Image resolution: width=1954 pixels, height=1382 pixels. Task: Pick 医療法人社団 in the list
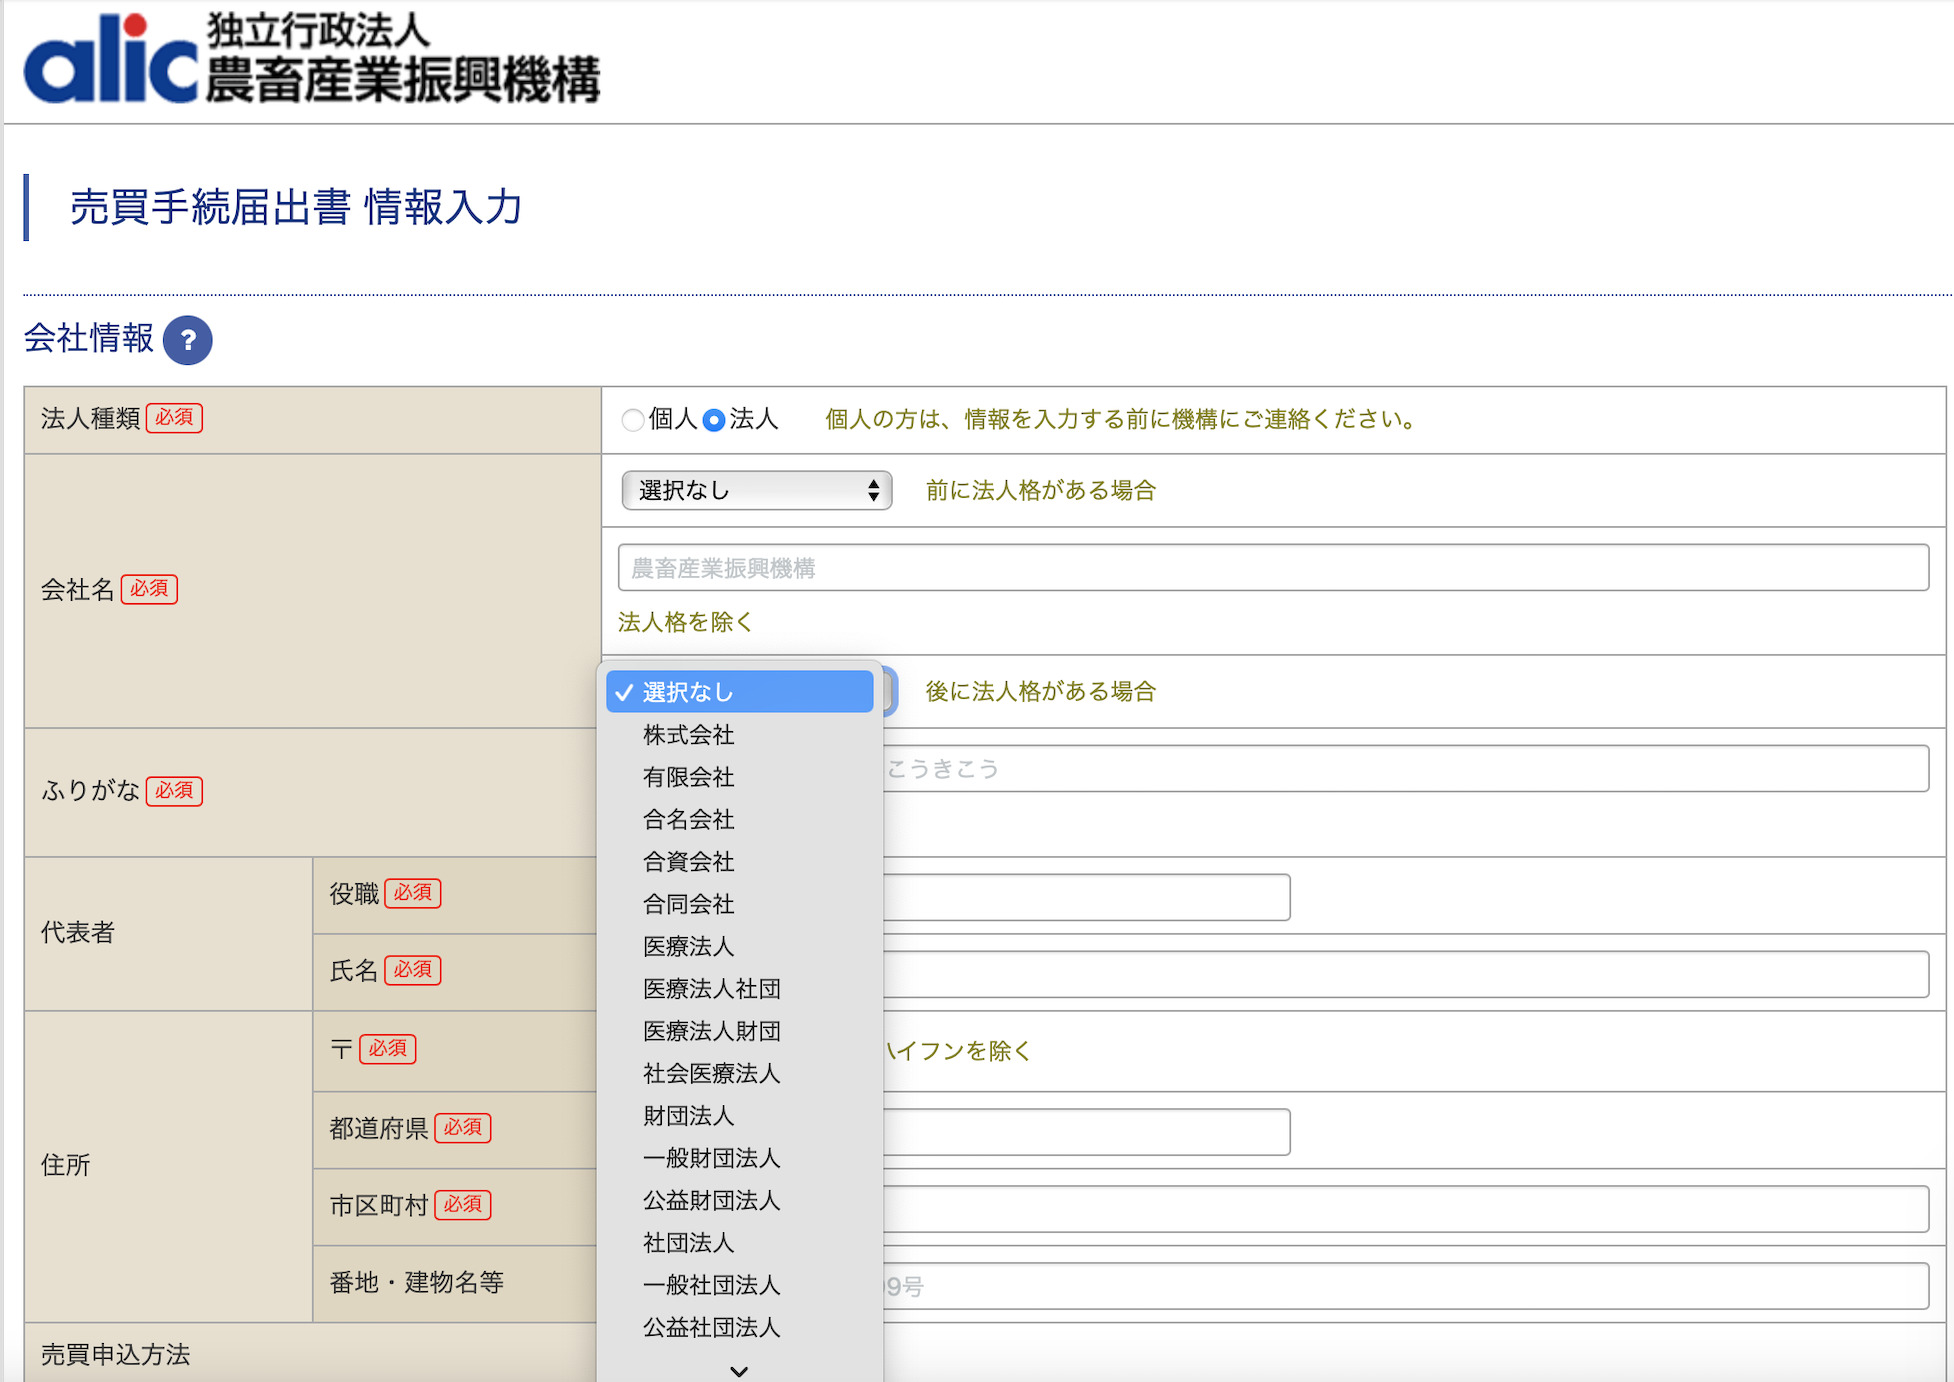pyautogui.click(x=740, y=989)
